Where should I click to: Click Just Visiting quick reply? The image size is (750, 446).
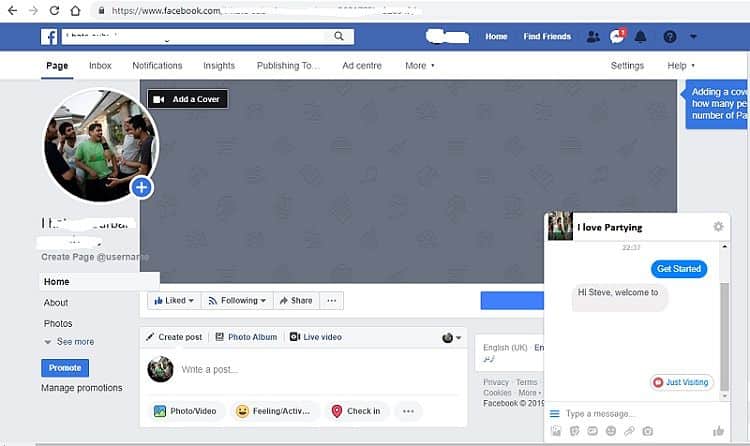coord(682,382)
